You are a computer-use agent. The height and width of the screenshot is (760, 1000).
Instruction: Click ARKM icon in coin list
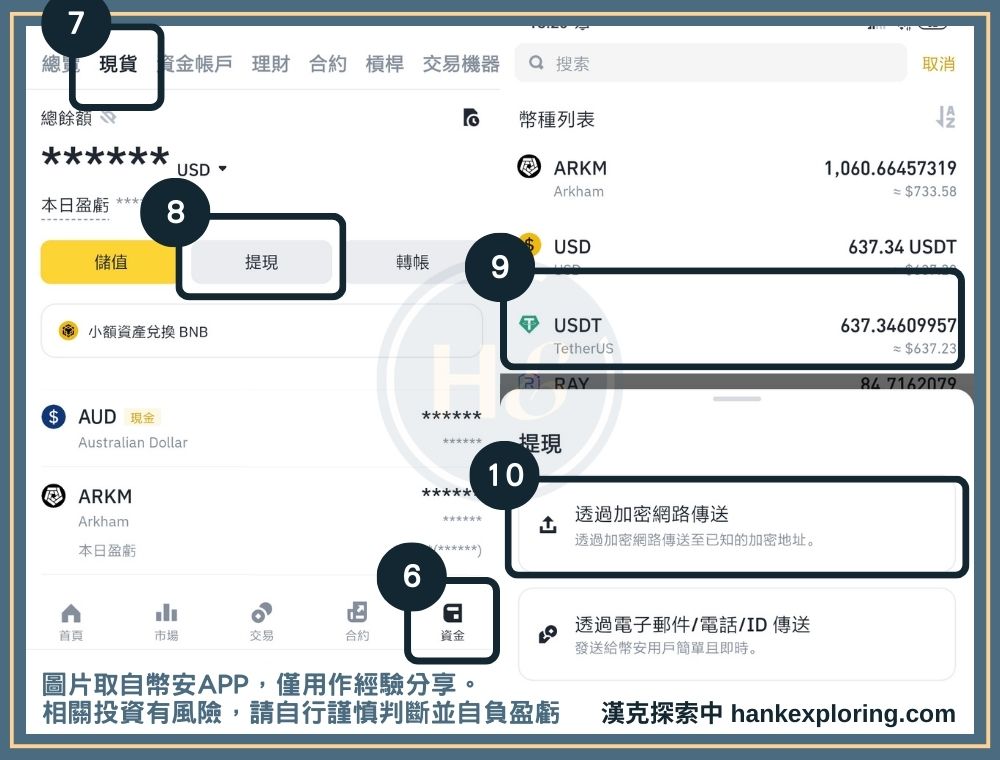click(529, 167)
